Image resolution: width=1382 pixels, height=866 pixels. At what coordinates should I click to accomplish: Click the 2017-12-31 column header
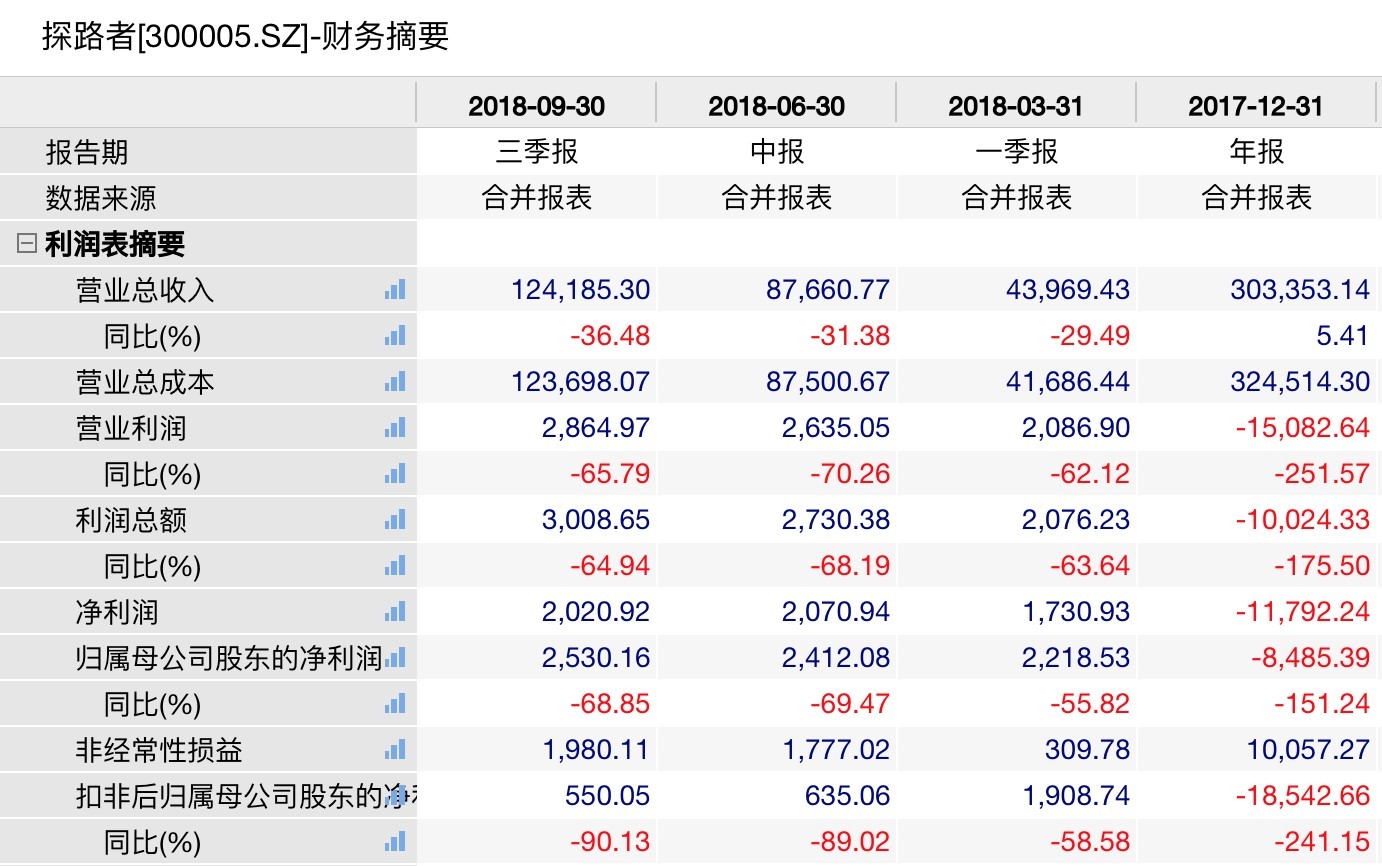[x=1256, y=106]
